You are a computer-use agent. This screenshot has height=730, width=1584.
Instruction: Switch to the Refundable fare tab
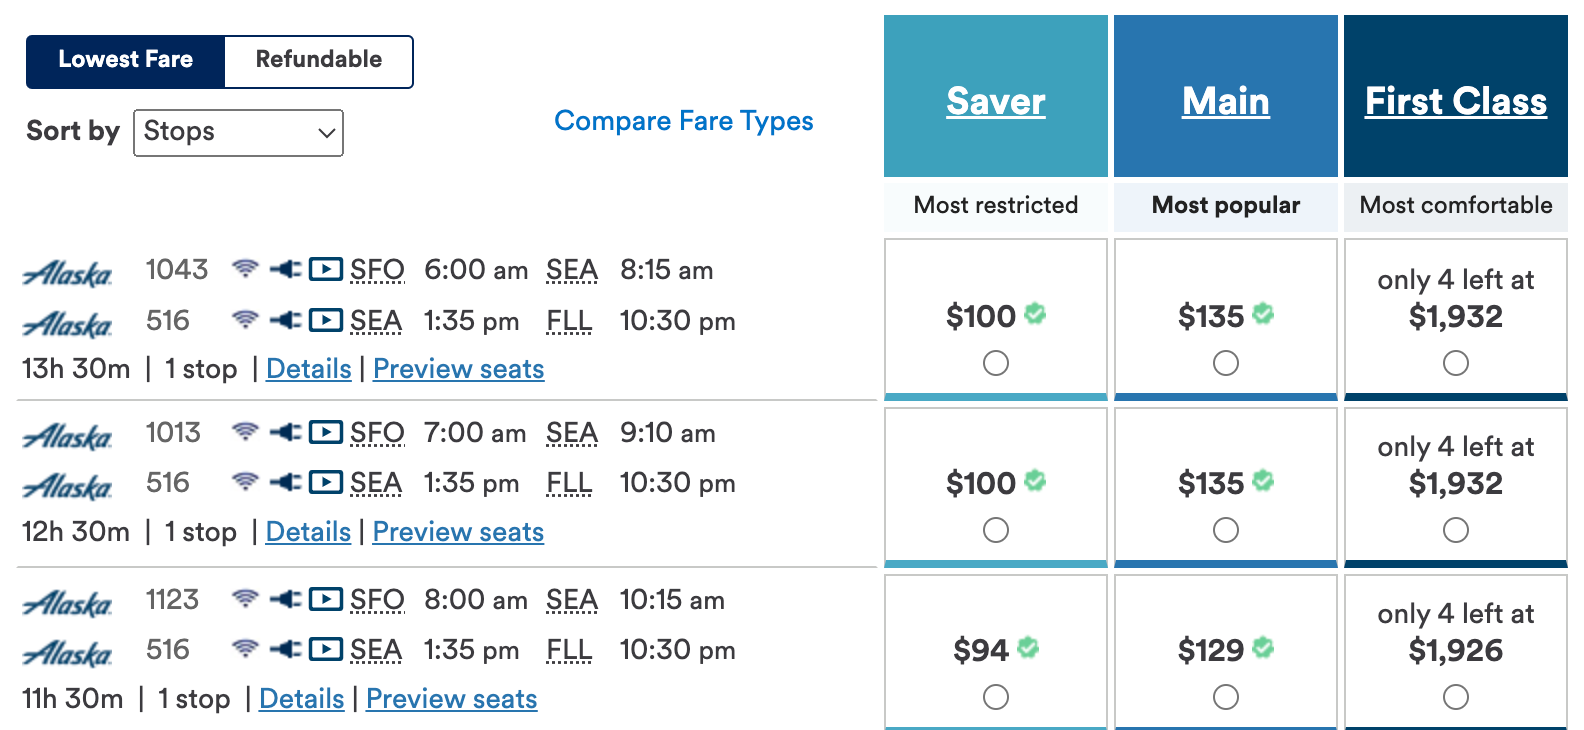[319, 60]
